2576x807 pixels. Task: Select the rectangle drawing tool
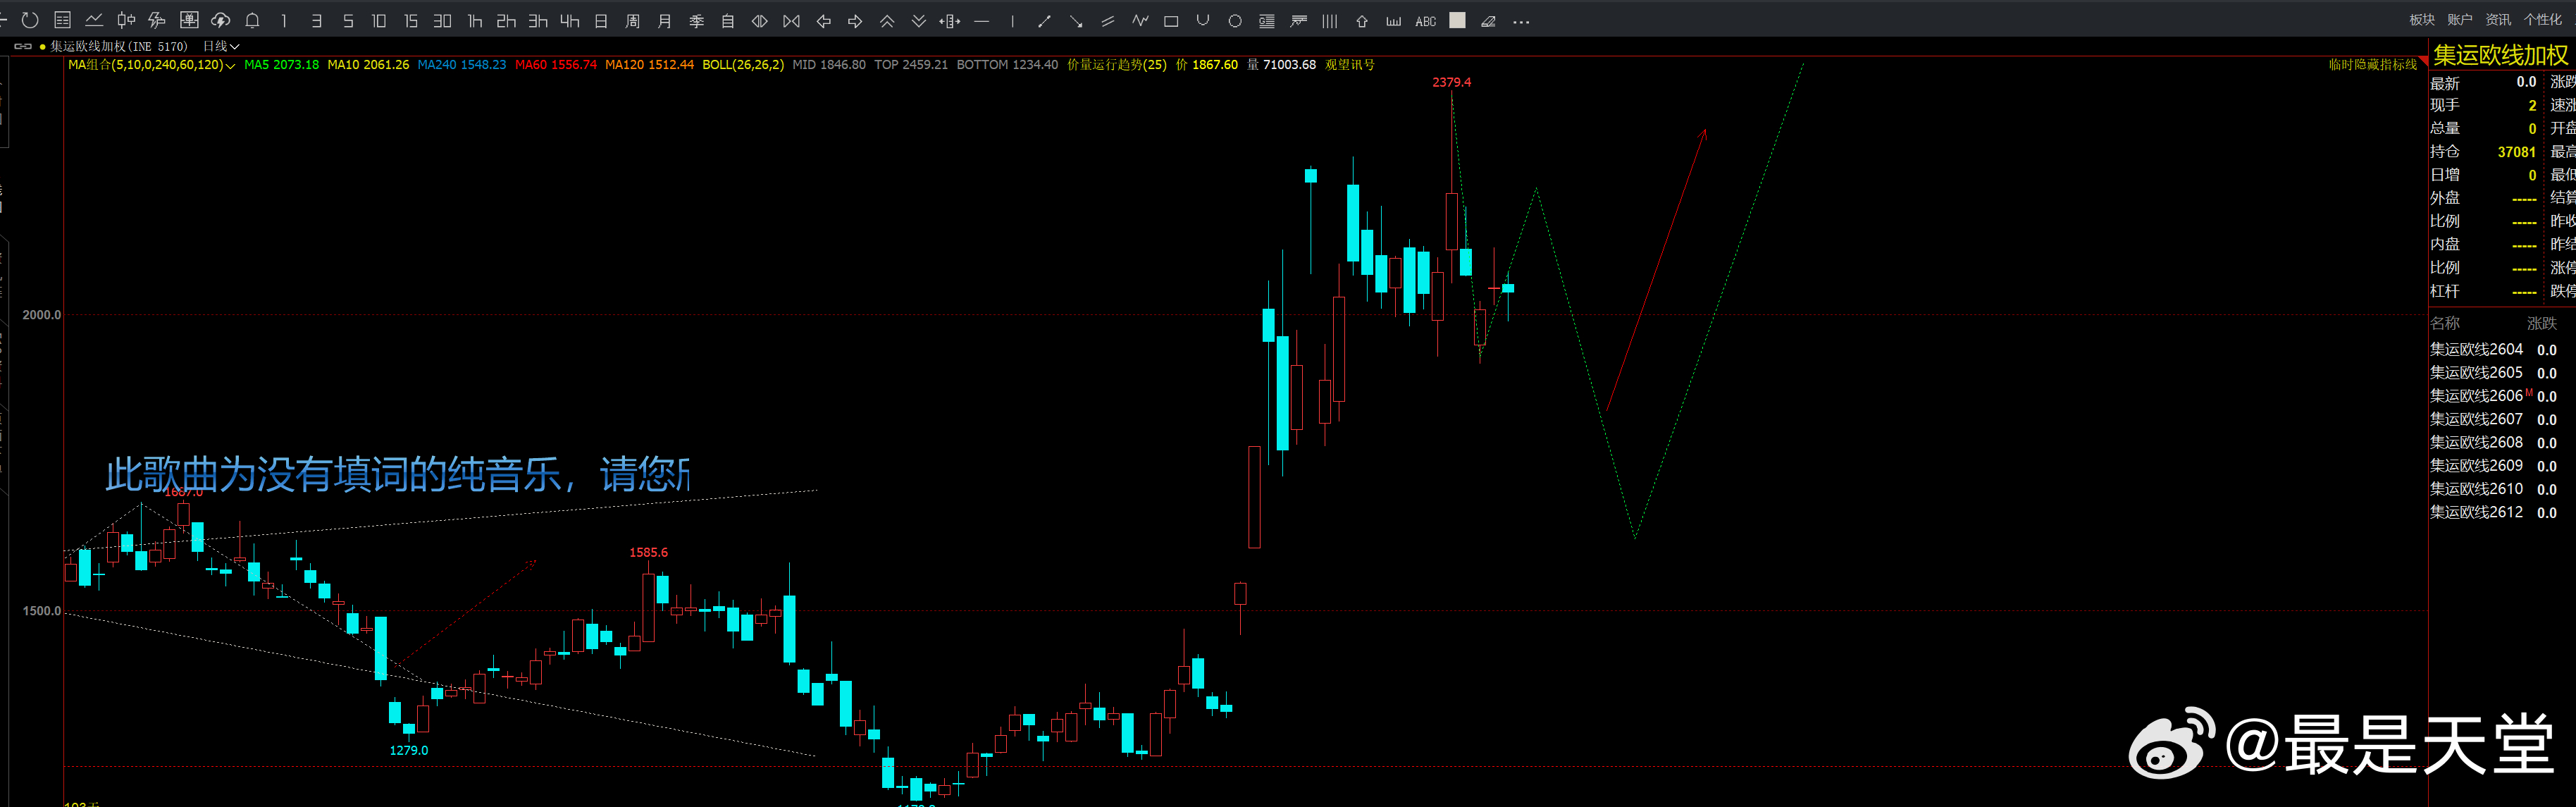pos(1171,21)
